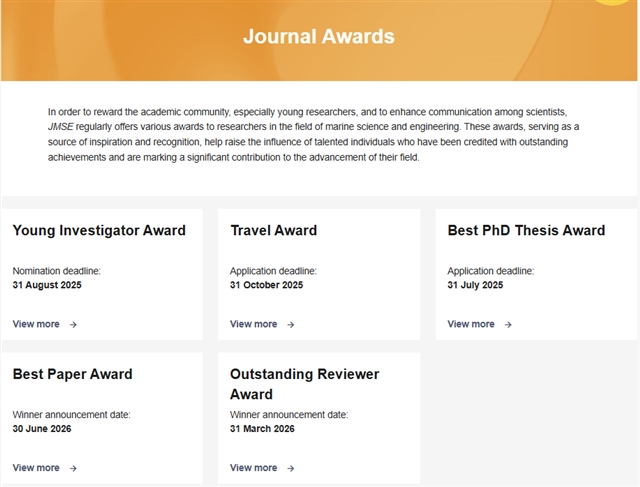Click the arrow icon in Young Investigator Award card
Viewport: 640px width, 487px height.
point(73,324)
